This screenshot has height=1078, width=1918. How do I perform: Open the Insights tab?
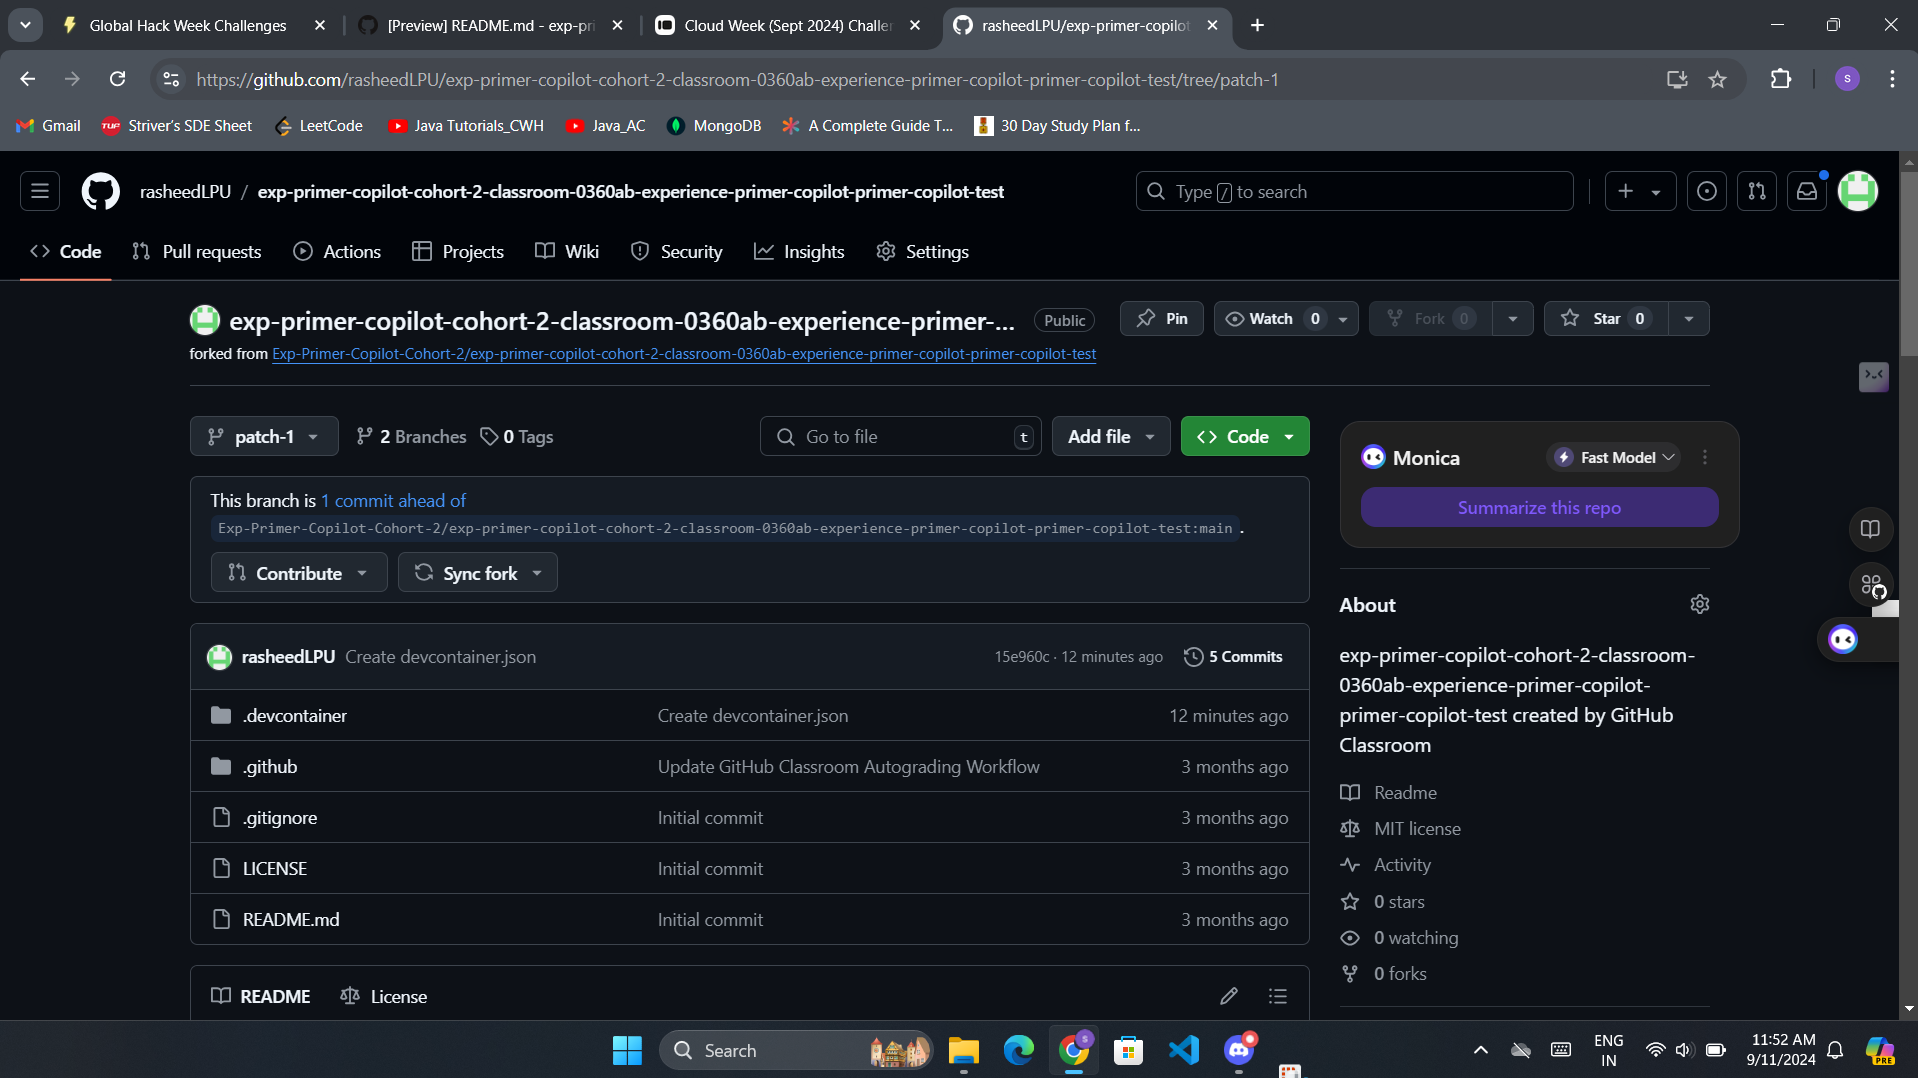click(x=799, y=251)
